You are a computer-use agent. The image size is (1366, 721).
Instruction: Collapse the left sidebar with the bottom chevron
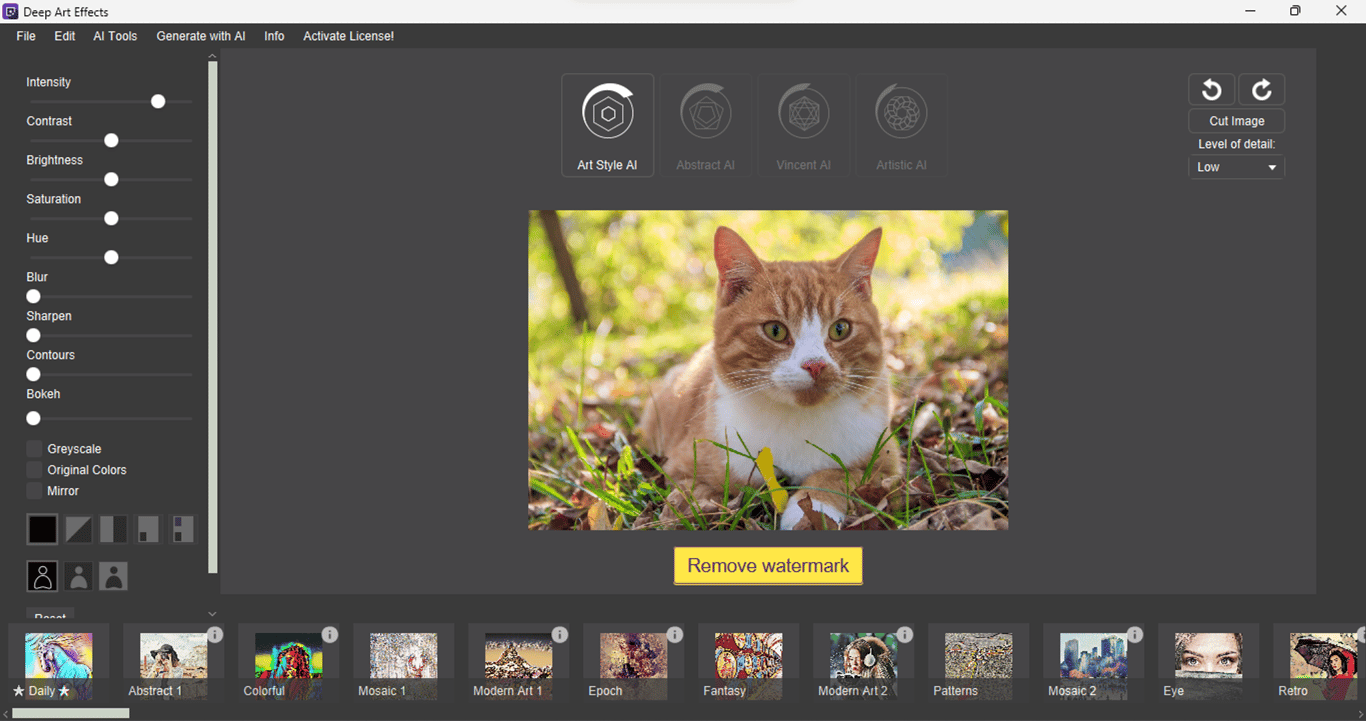[x=211, y=613]
